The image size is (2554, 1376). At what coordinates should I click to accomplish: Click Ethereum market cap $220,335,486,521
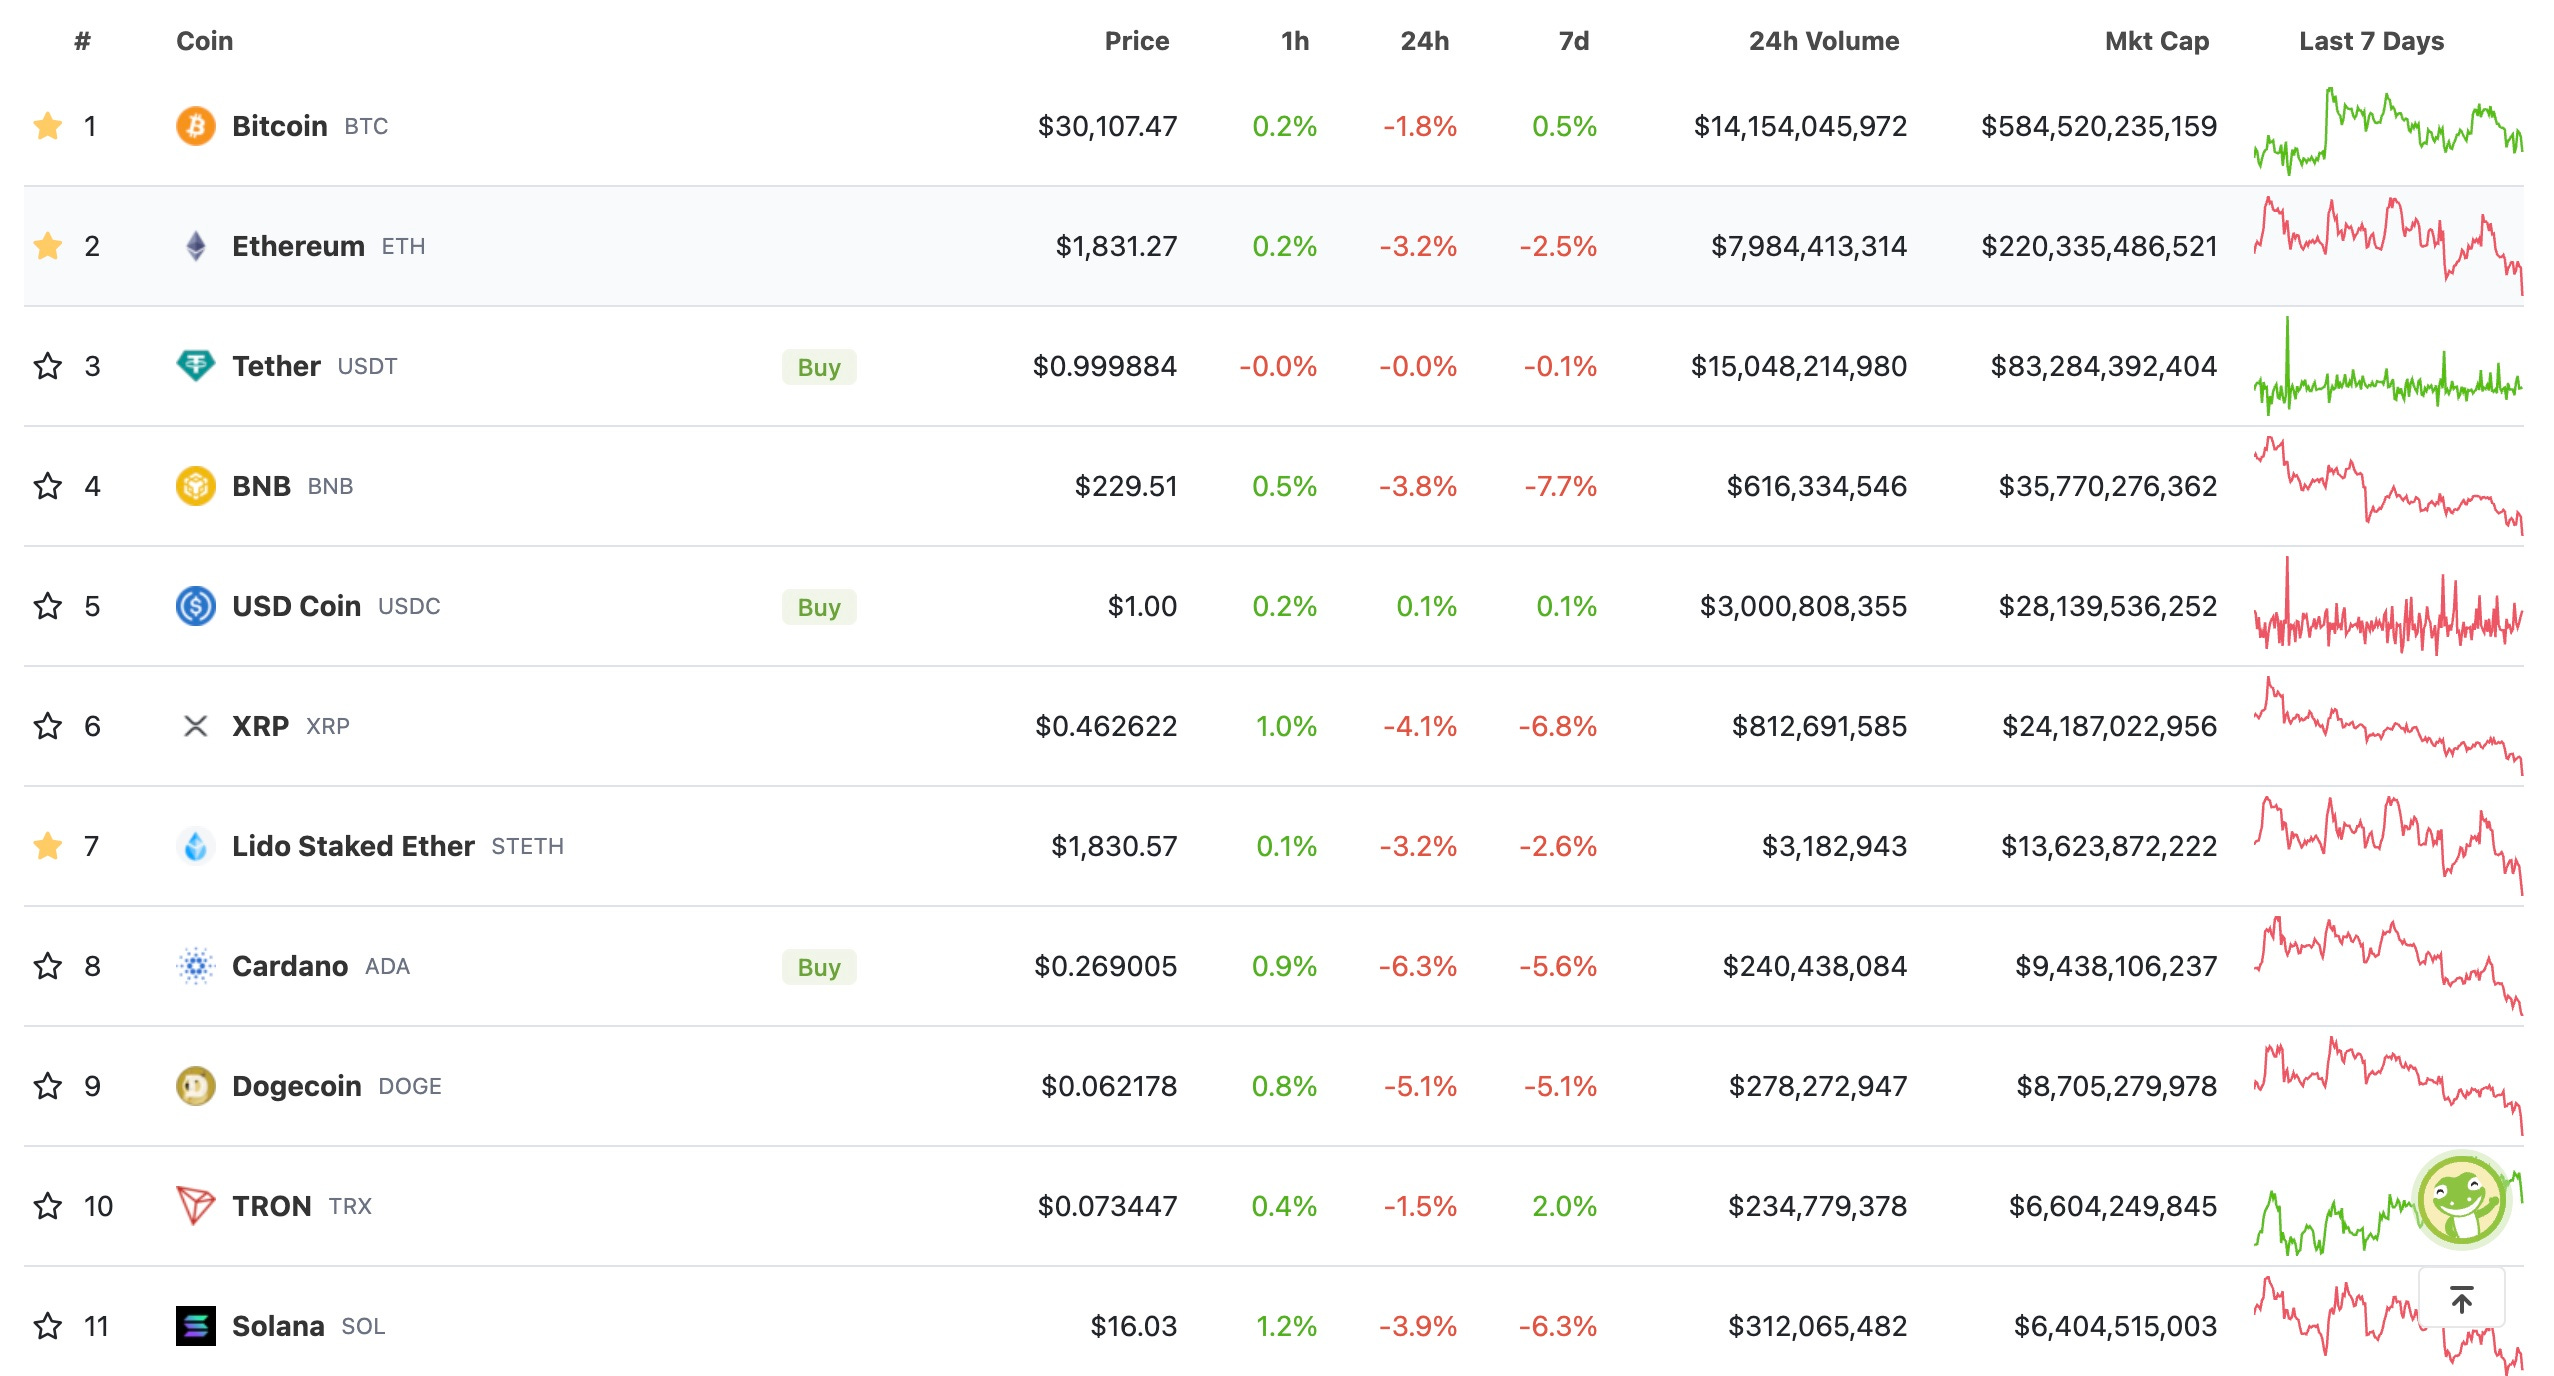pos(2099,246)
